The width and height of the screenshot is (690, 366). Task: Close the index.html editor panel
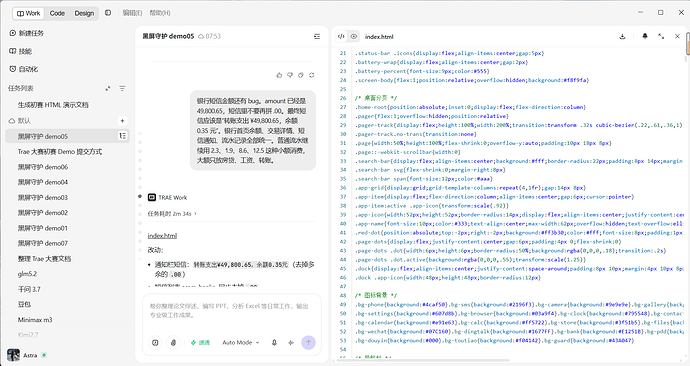tap(677, 37)
